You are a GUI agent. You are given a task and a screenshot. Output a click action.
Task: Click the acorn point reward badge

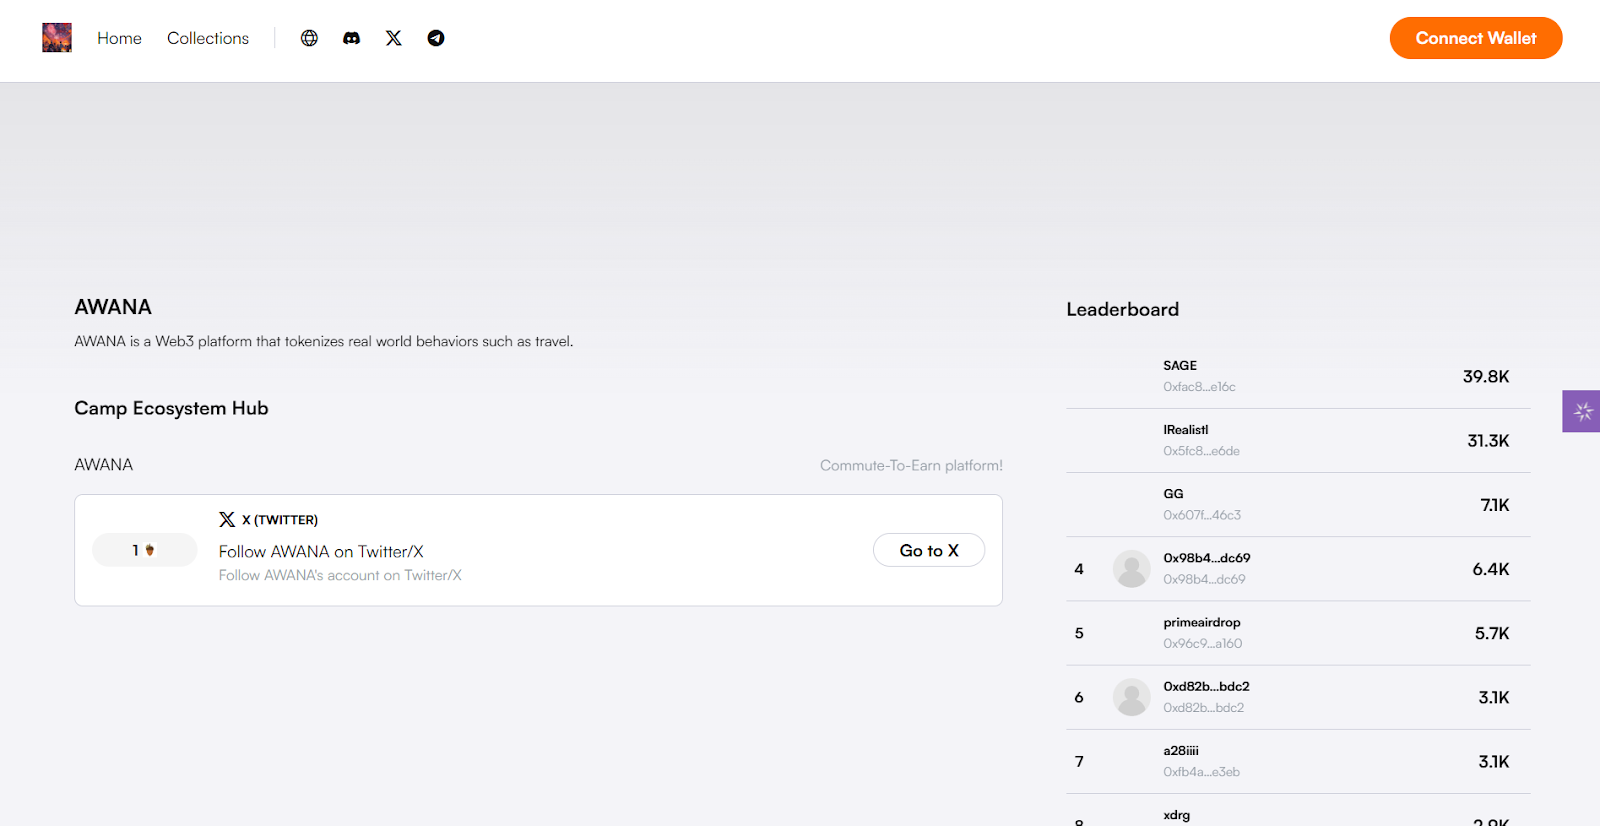(145, 550)
